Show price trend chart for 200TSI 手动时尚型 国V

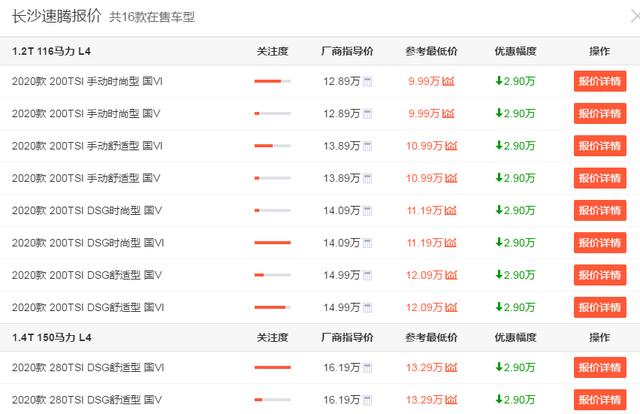pos(448,114)
